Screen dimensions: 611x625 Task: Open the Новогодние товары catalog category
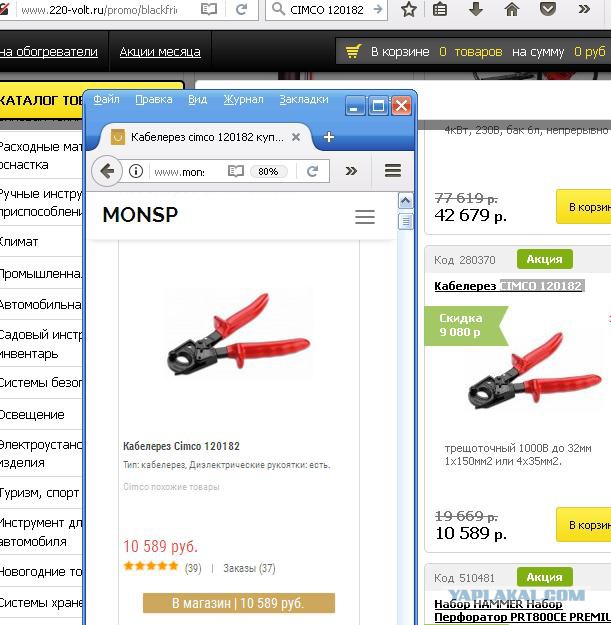[x=41, y=572]
